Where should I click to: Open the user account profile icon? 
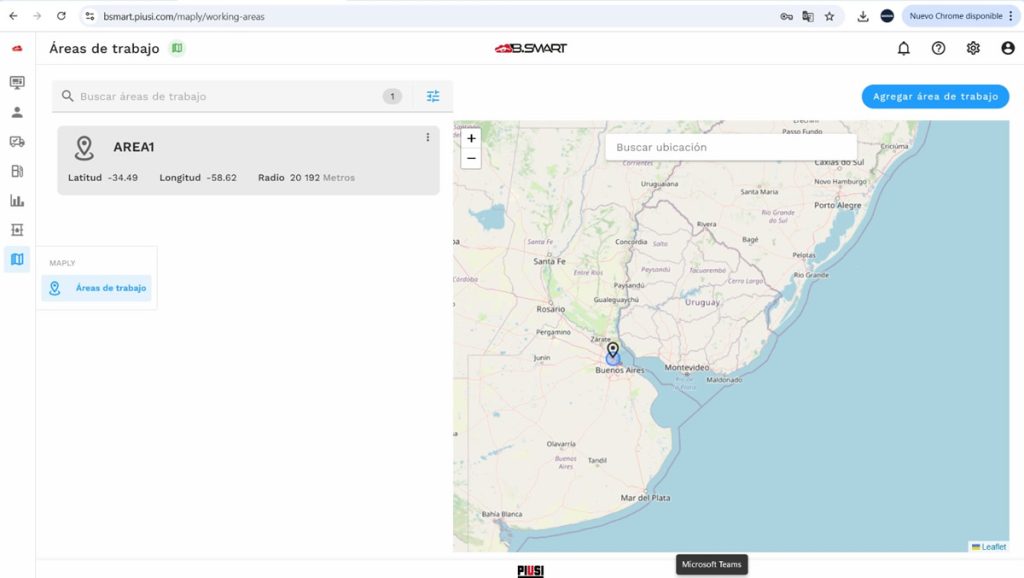click(x=1007, y=48)
